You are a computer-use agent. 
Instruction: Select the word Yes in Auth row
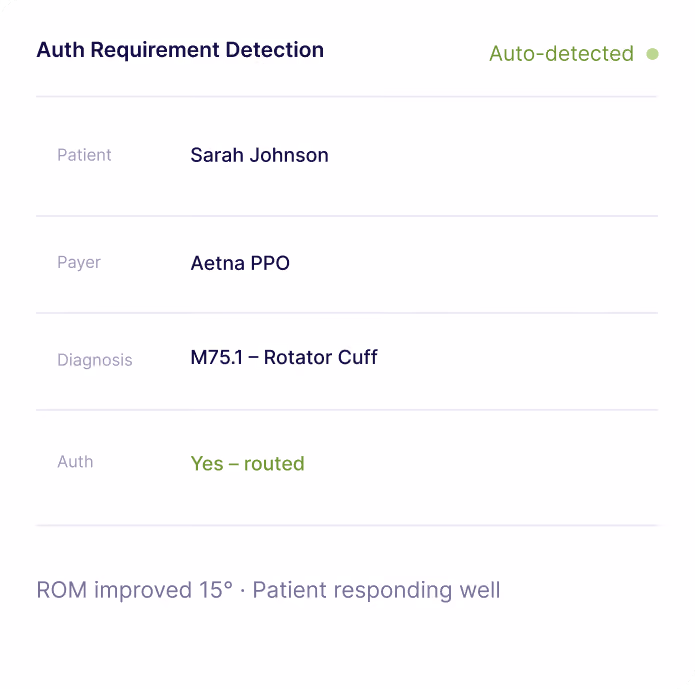pos(207,464)
